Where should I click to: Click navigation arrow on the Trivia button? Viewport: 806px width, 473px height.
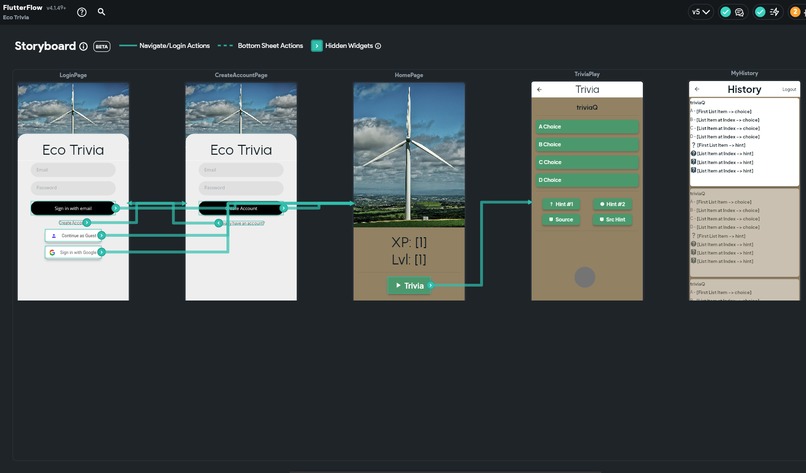(x=431, y=285)
